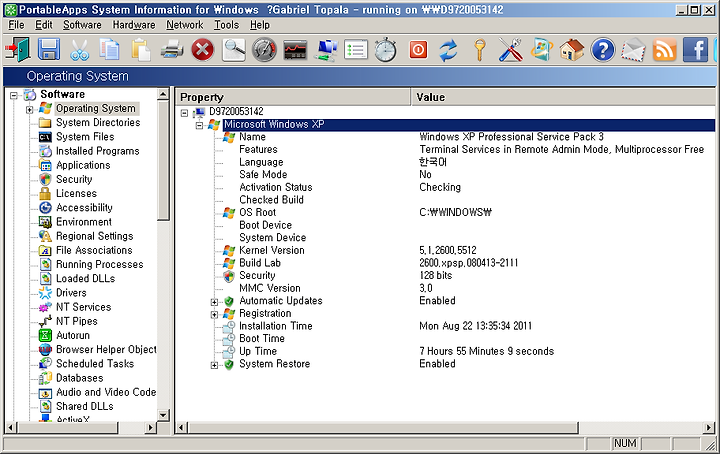This screenshot has width=720, height=454.
Task: Select NT Pipes in sidebar
Action: (77, 321)
